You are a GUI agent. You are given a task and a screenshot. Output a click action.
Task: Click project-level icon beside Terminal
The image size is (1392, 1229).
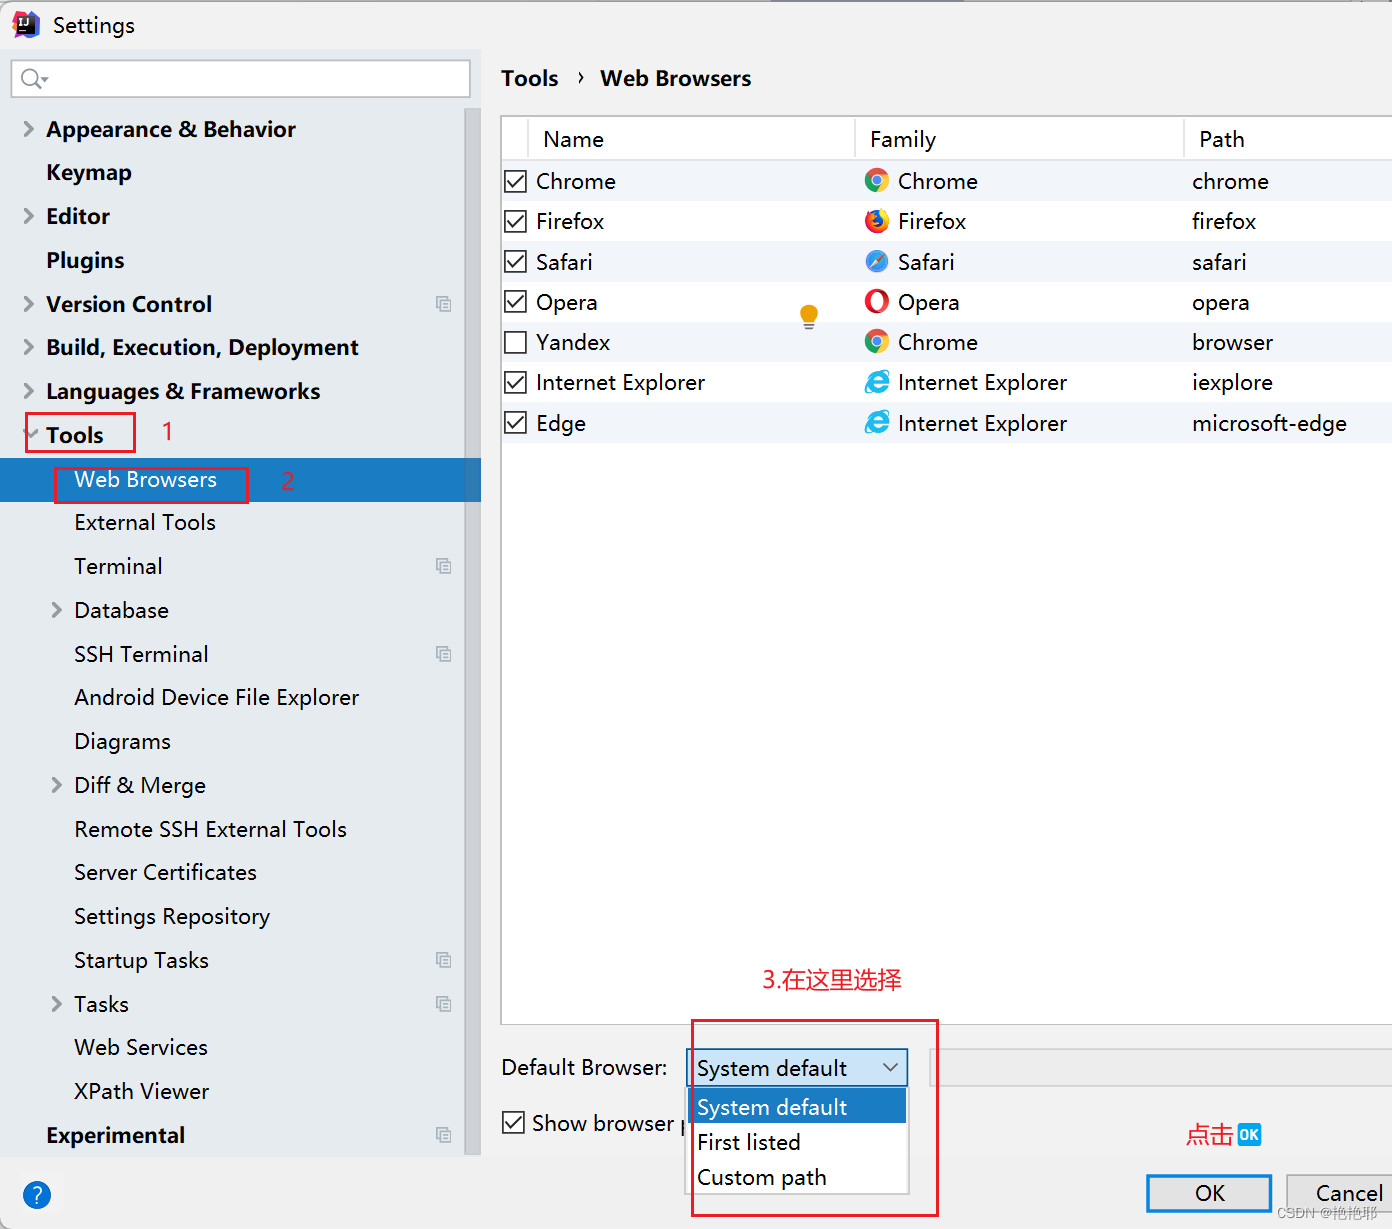click(x=444, y=566)
